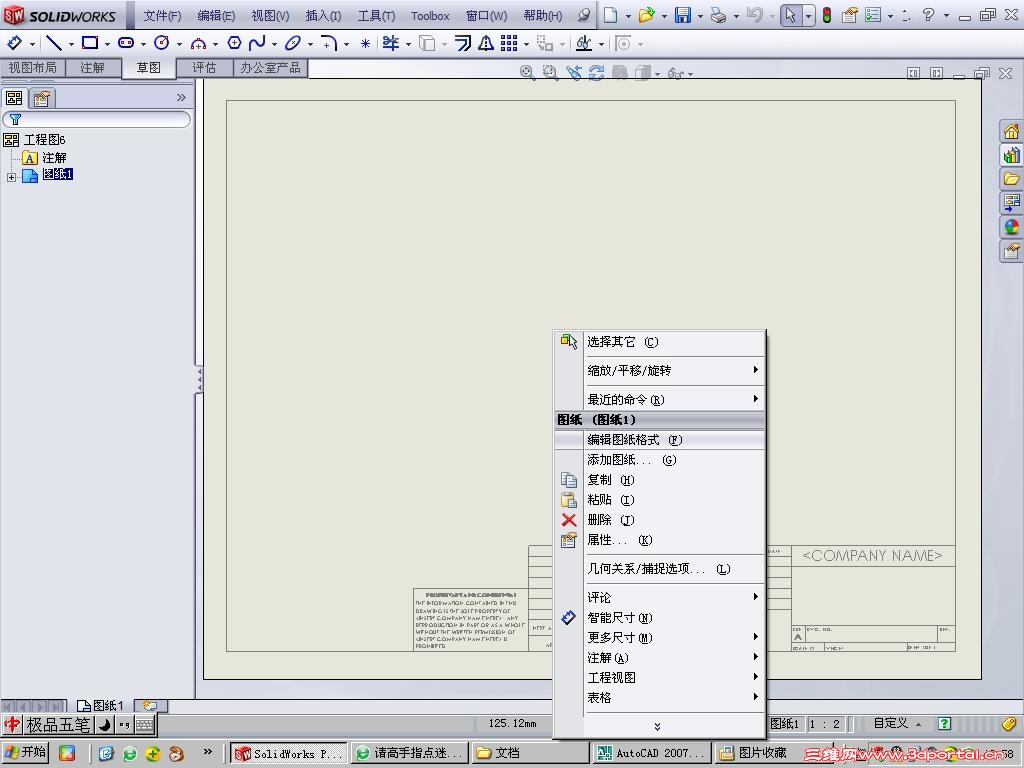Viewport: 1024px width, 768px height.
Task: Open SolidWorks Resources home icon in task pane
Action: click(1011, 131)
